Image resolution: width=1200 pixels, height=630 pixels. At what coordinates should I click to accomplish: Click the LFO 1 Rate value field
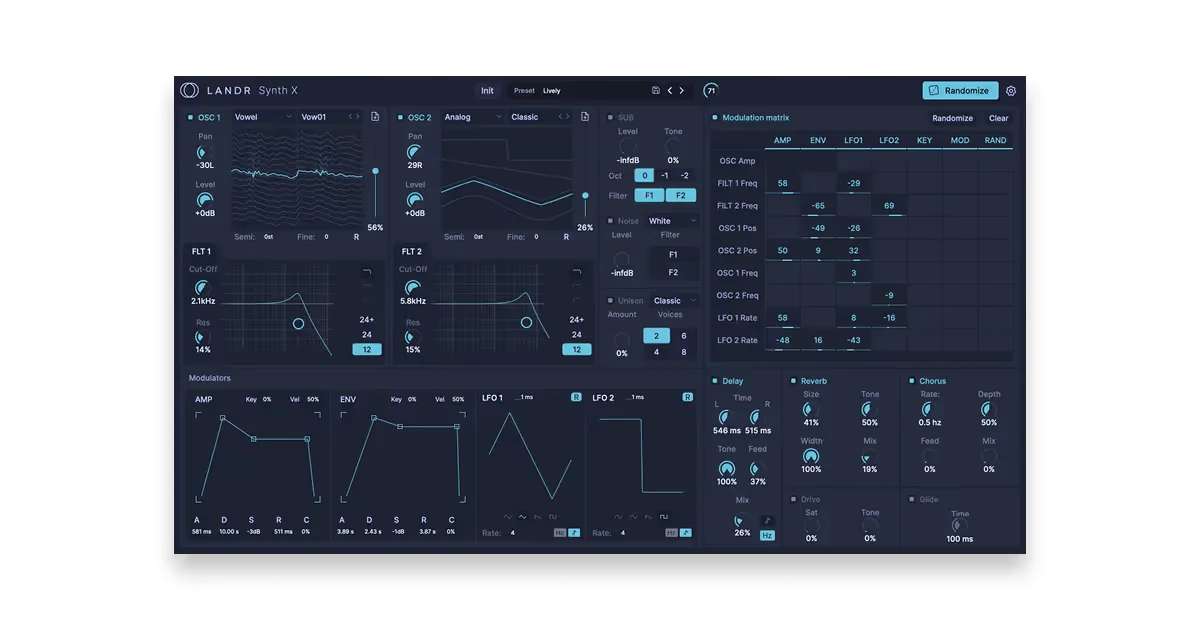(513, 533)
